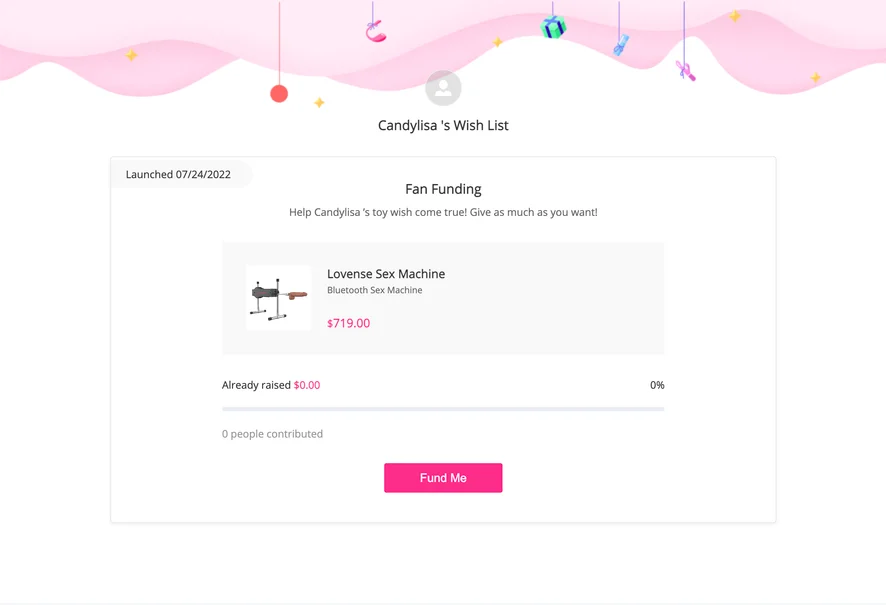Click the yellow sparkle star near red ball
Screen dimensions: 886x605
point(319,102)
